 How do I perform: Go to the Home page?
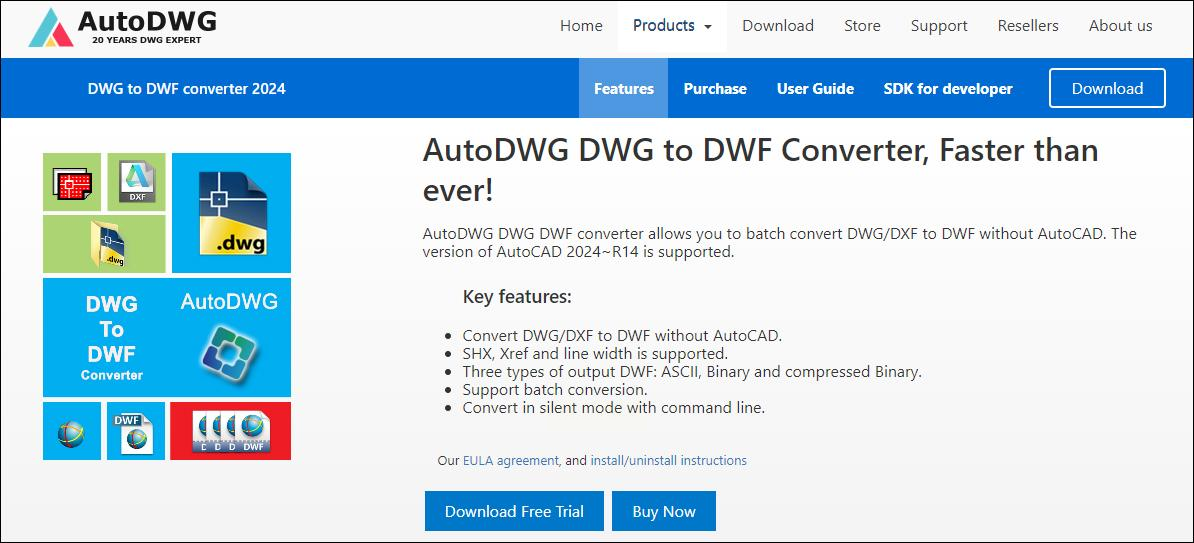(x=581, y=26)
